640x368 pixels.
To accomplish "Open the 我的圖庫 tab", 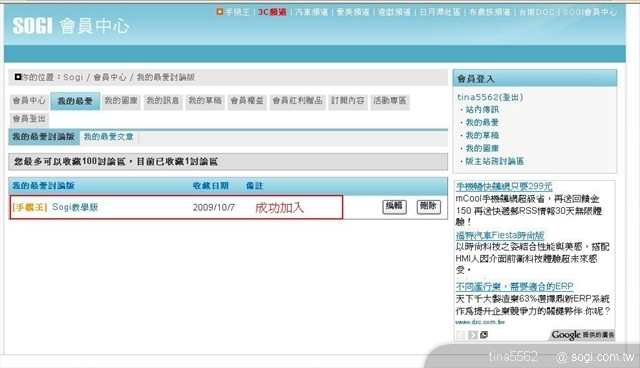I will pos(121,101).
